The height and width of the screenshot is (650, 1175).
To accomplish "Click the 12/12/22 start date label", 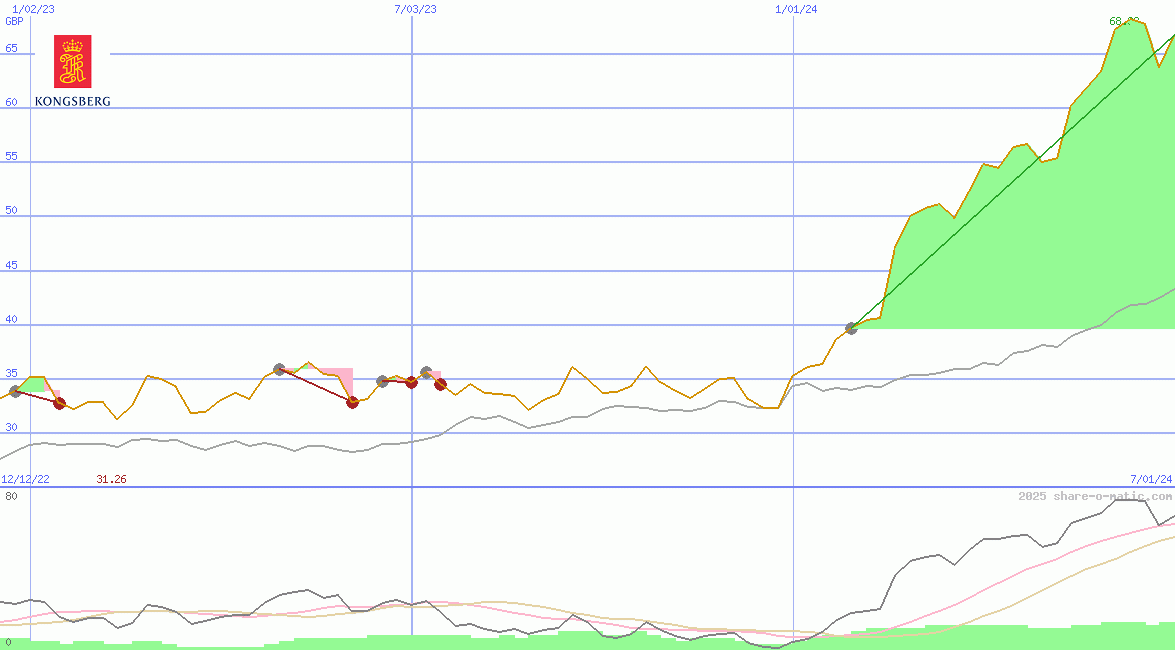I will coord(25,479).
